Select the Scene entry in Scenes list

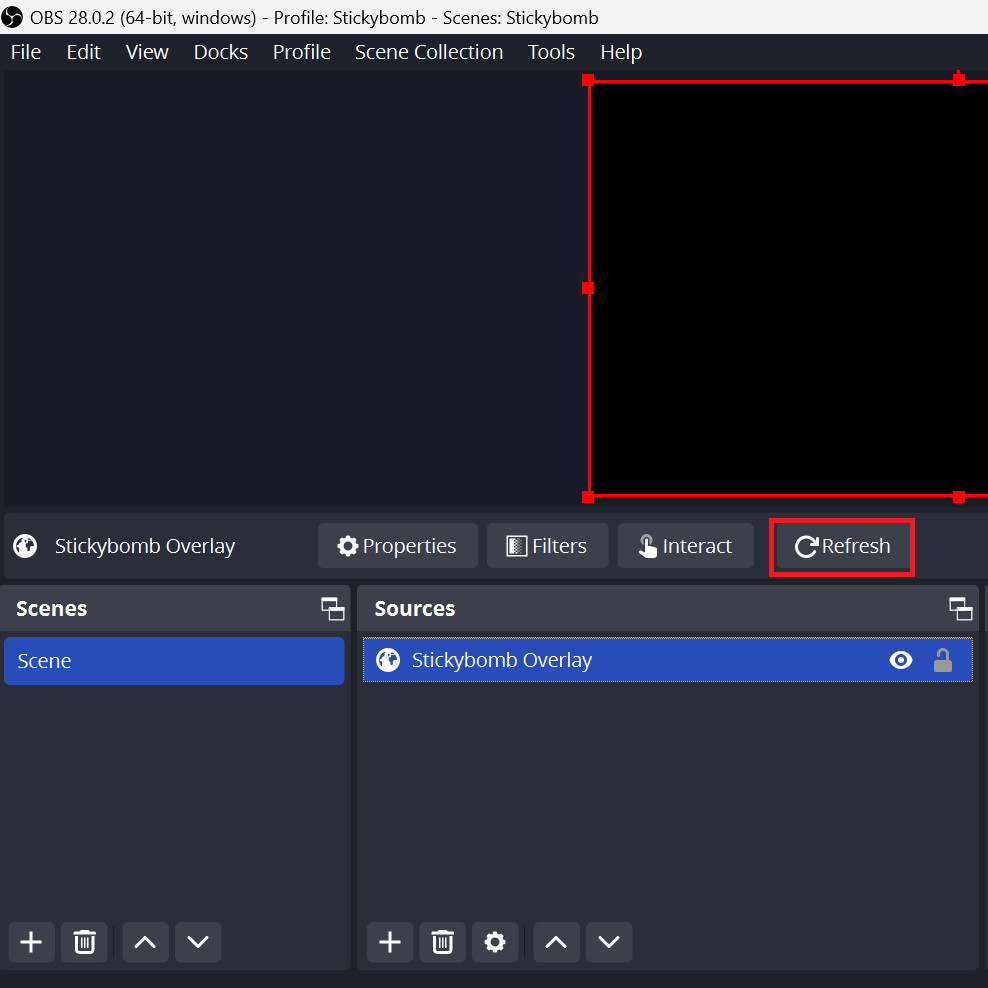[x=174, y=660]
